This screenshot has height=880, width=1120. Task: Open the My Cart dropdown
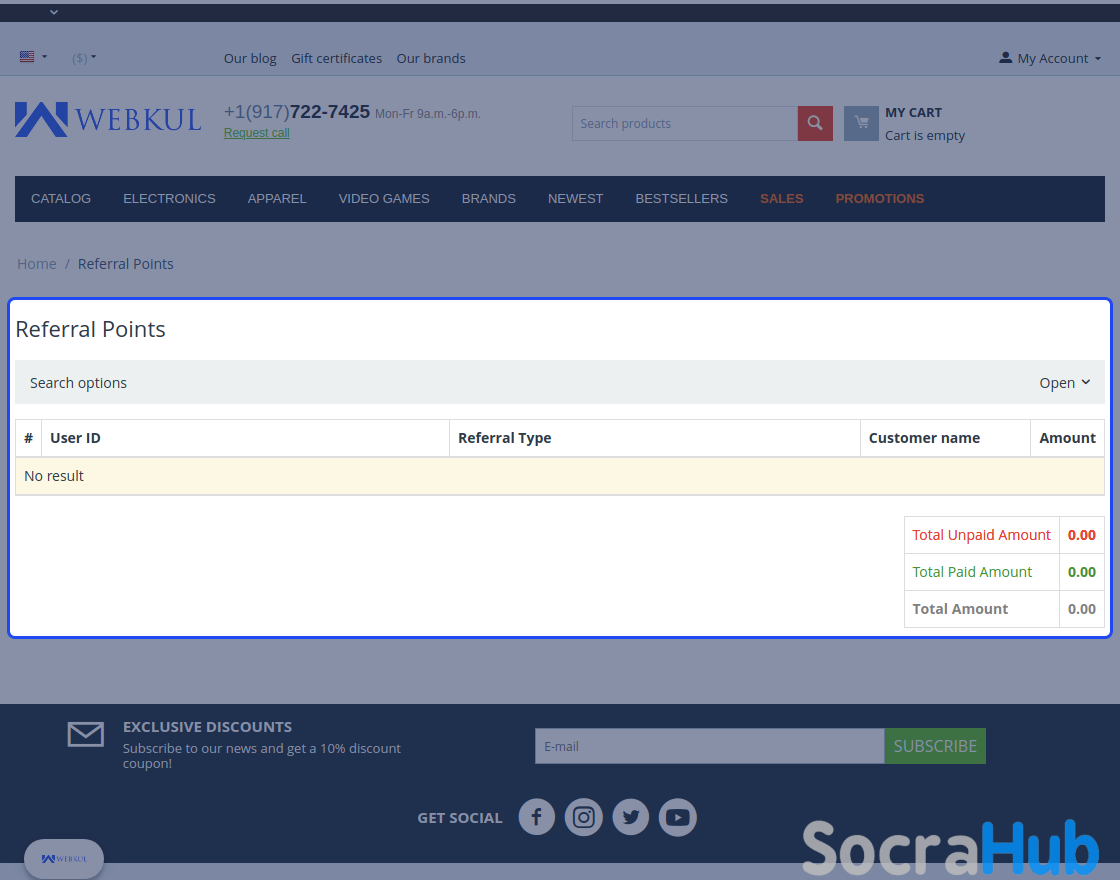point(925,124)
